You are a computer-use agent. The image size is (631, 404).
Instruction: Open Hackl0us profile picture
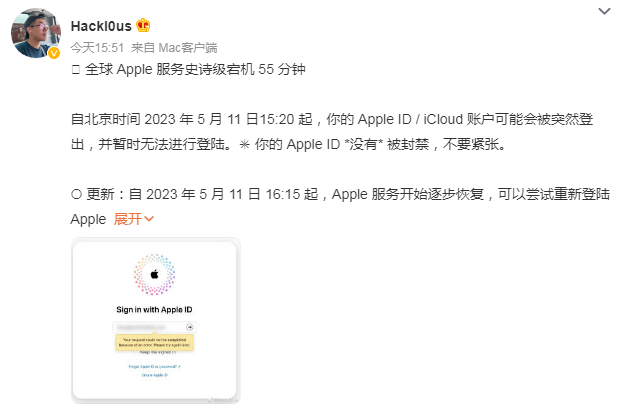click(36, 33)
